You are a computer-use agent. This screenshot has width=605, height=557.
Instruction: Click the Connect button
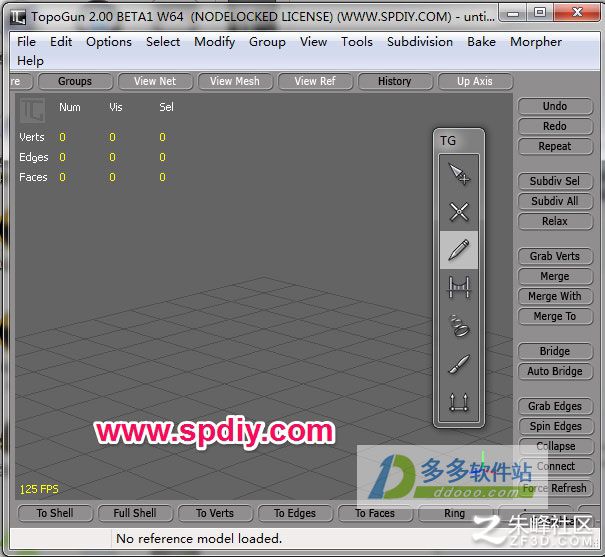click(556, 466)
